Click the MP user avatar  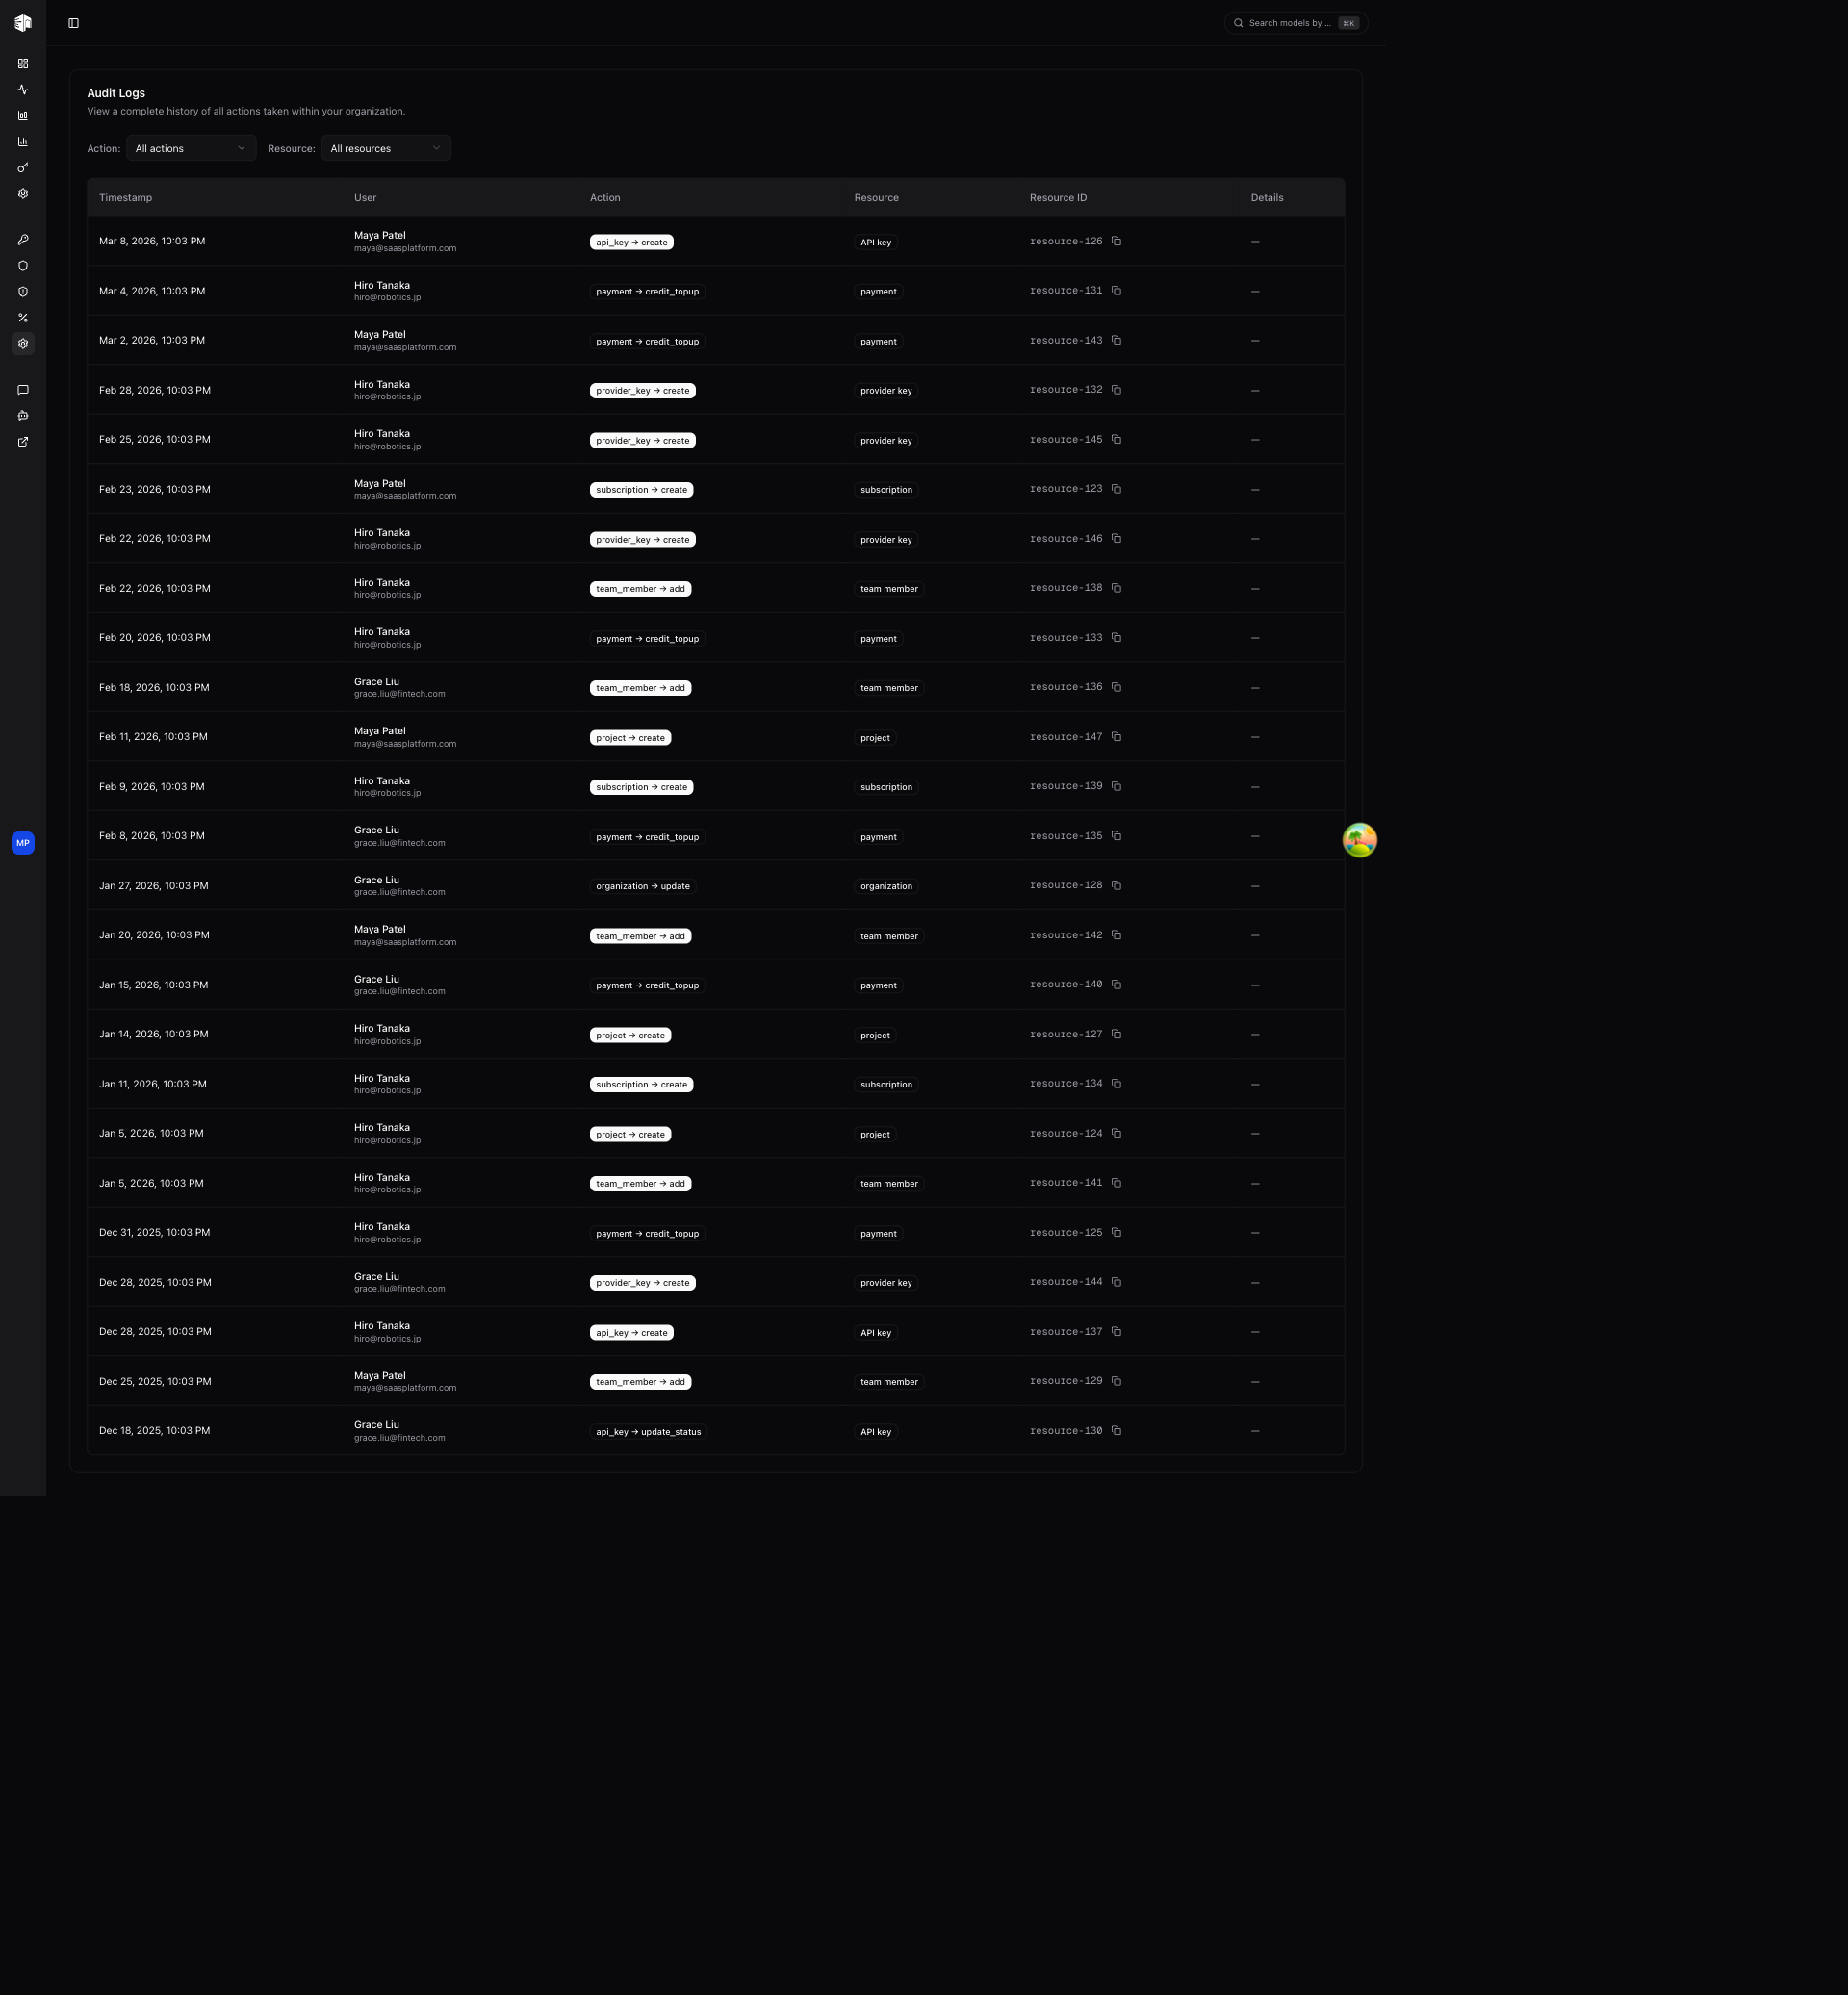(23, 843)
